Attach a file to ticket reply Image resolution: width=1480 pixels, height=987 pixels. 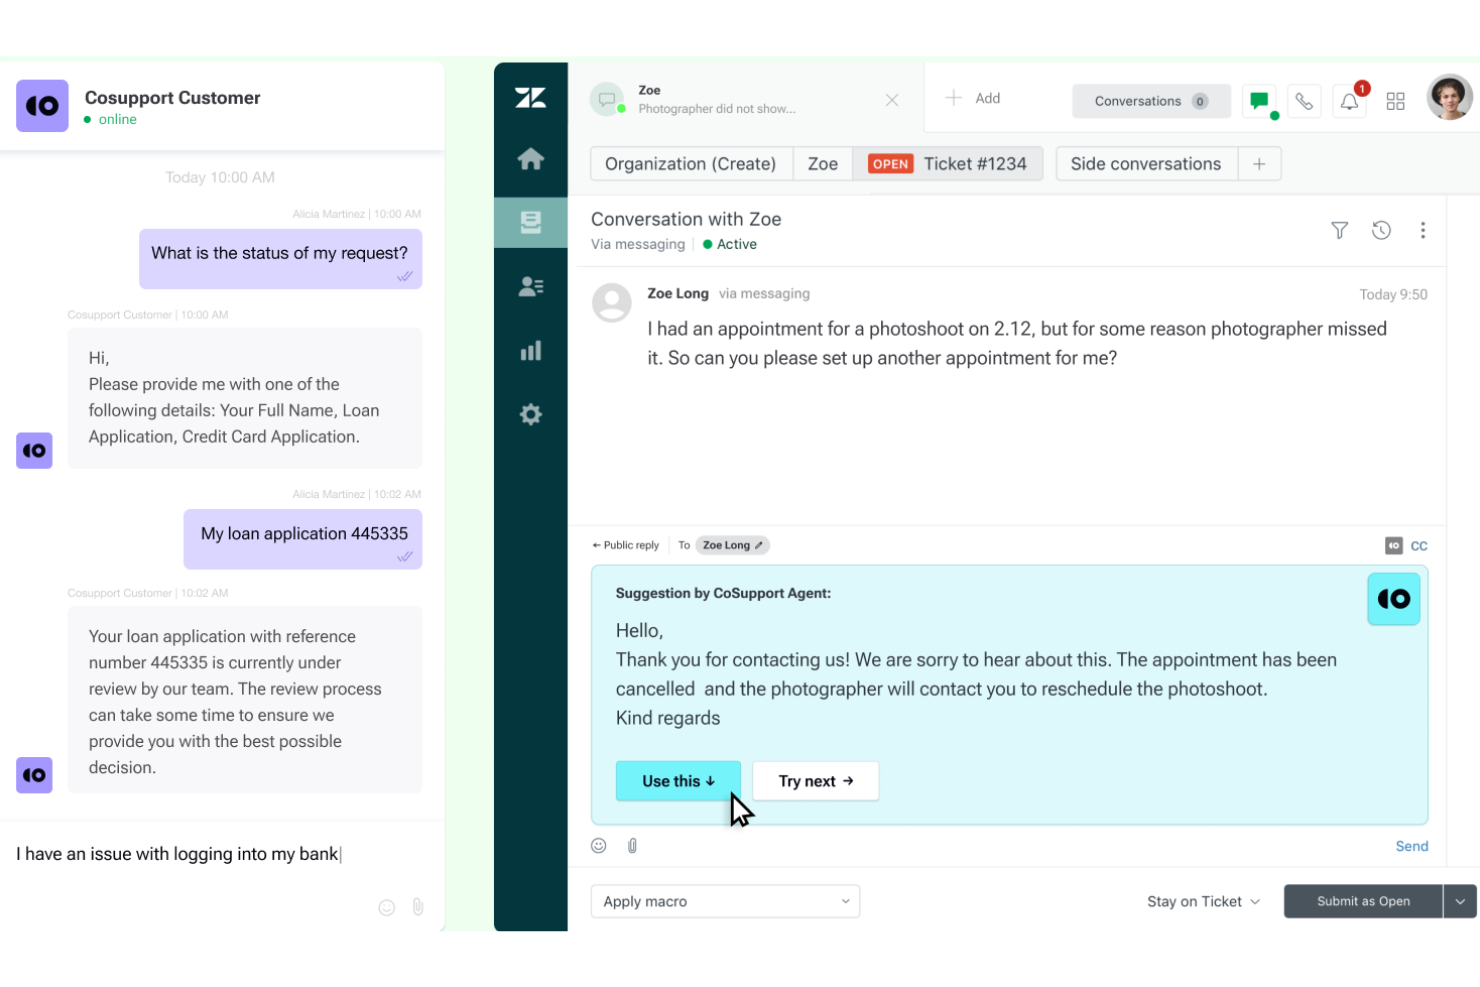pyautogui.click(x=632, y=845)
